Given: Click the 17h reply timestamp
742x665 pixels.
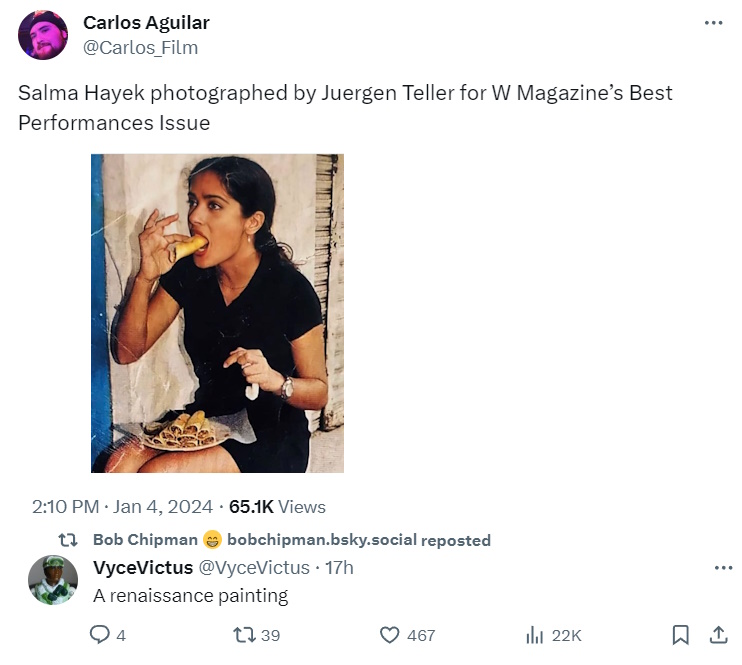Looking at the screenshot, I should (340, 568).
